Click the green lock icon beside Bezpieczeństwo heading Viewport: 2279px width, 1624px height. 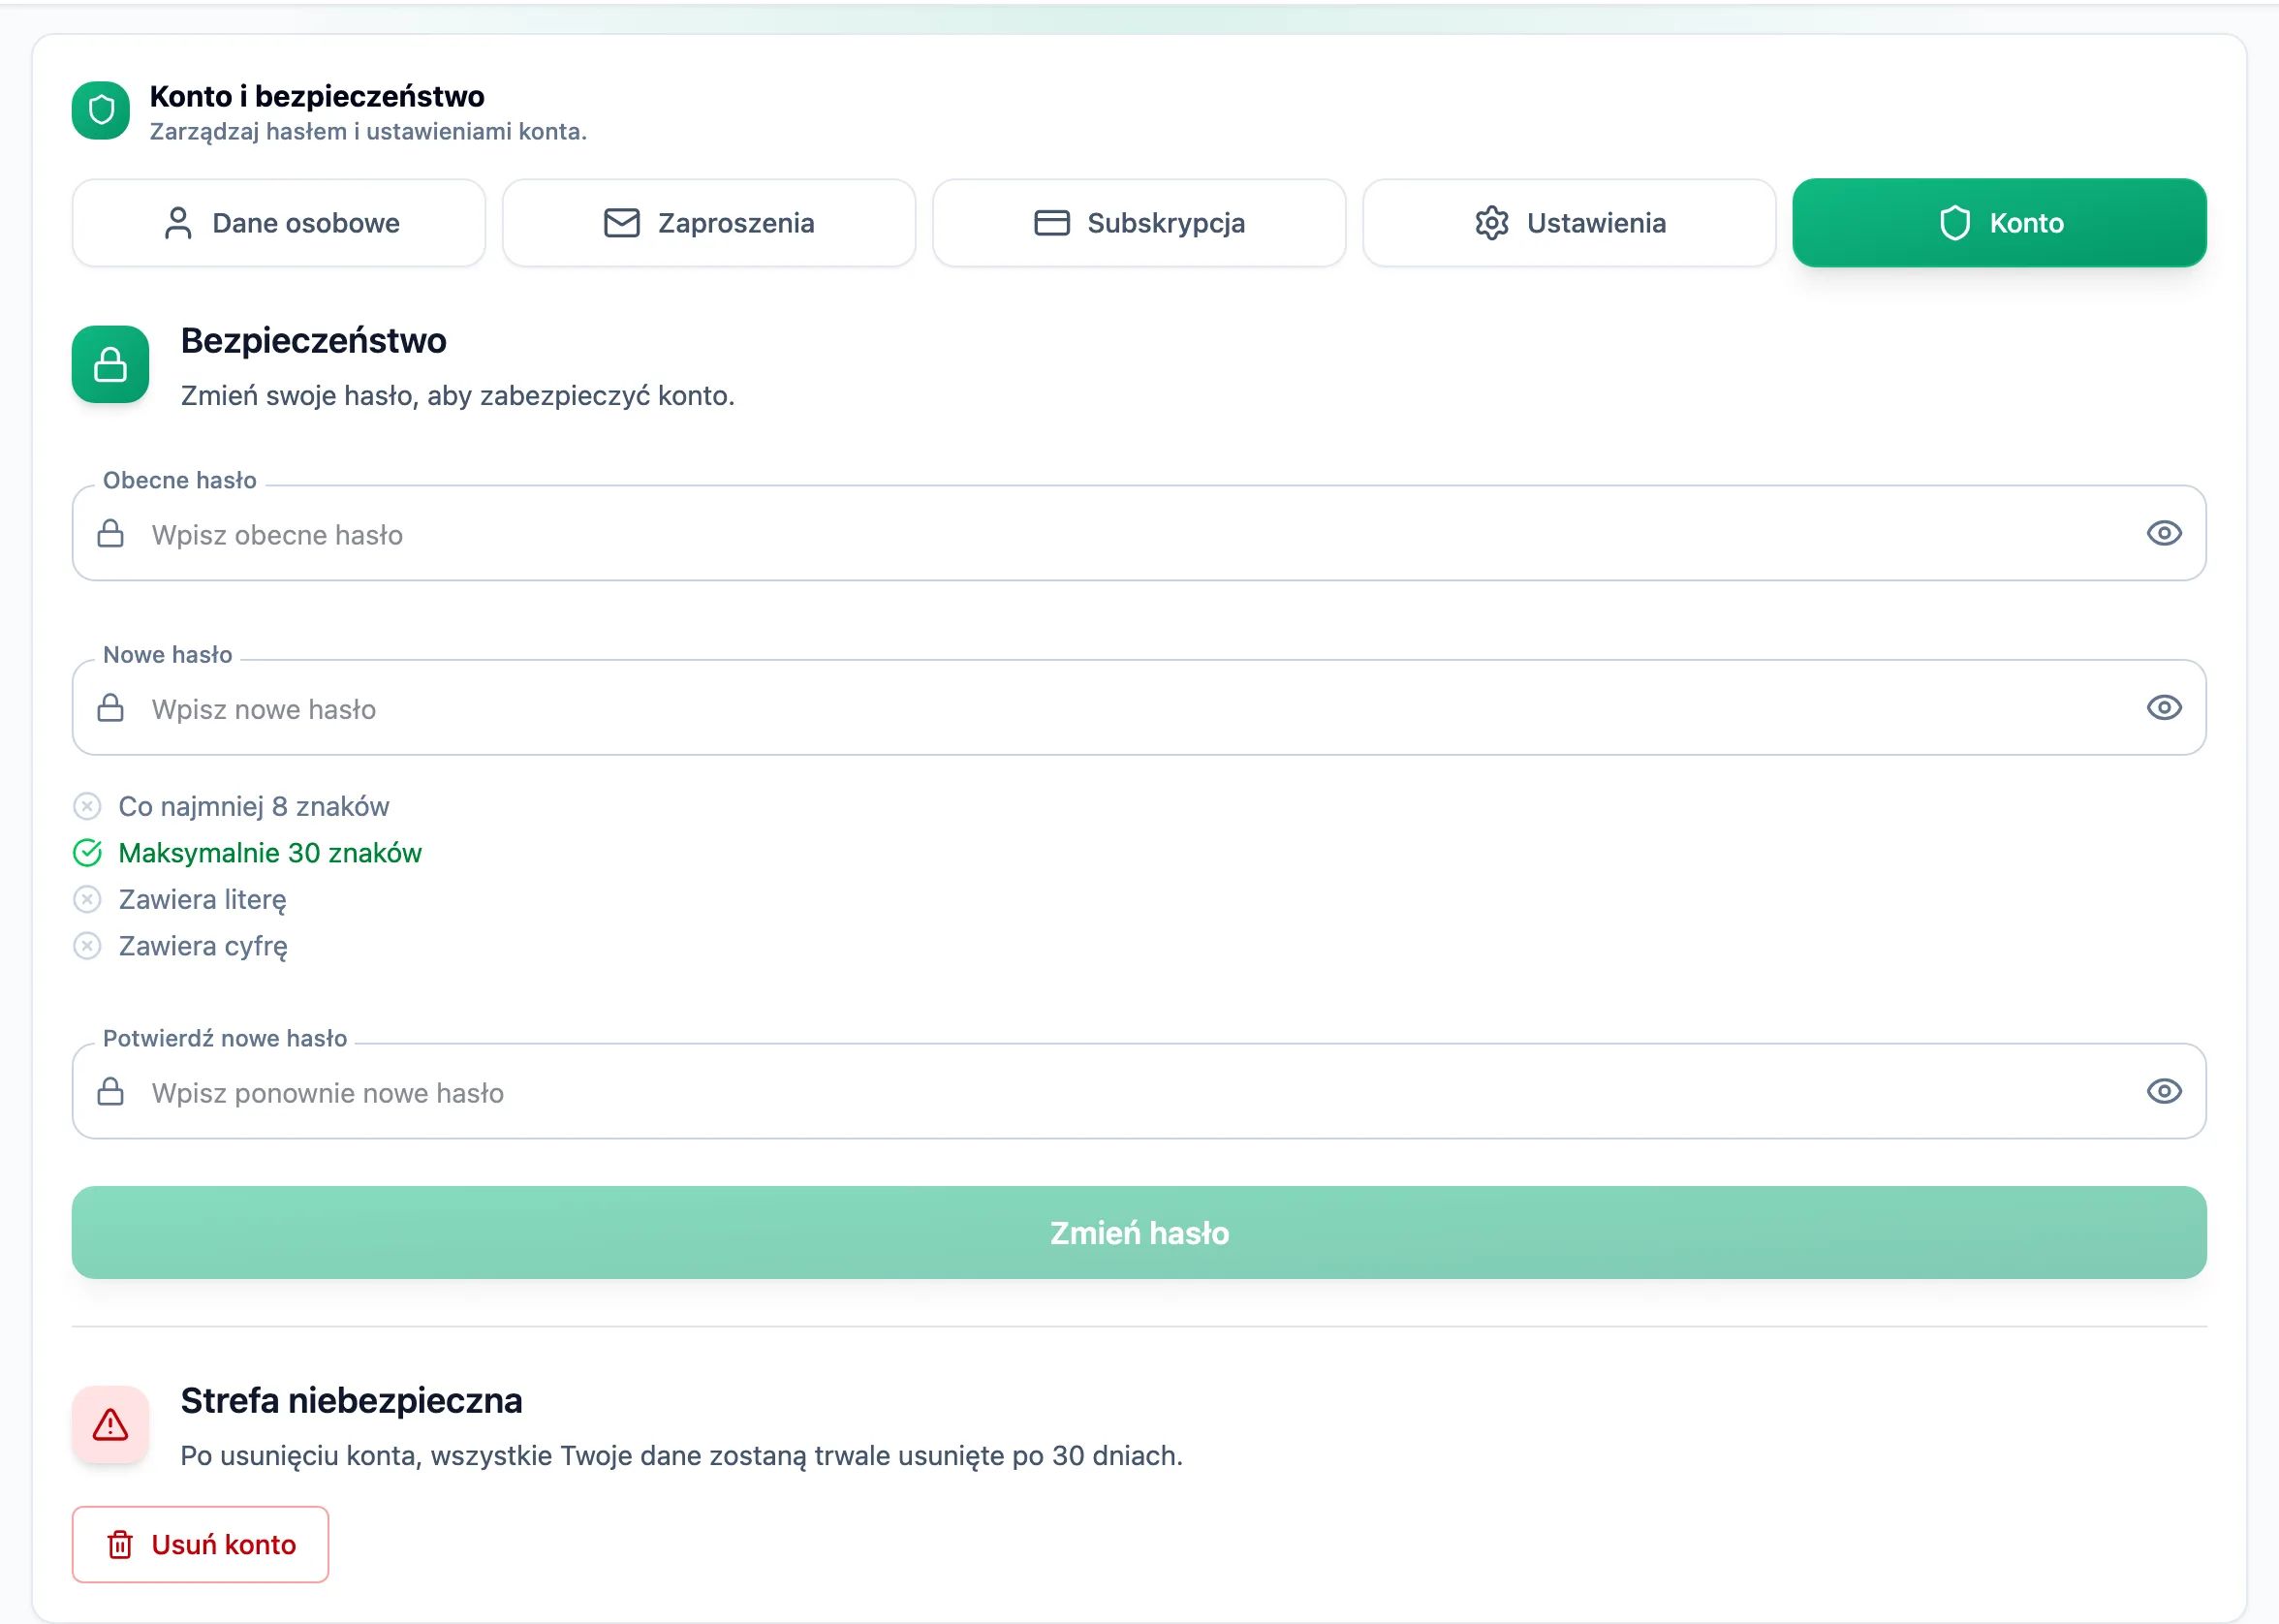pyautogui.click(x=110, y=365)
